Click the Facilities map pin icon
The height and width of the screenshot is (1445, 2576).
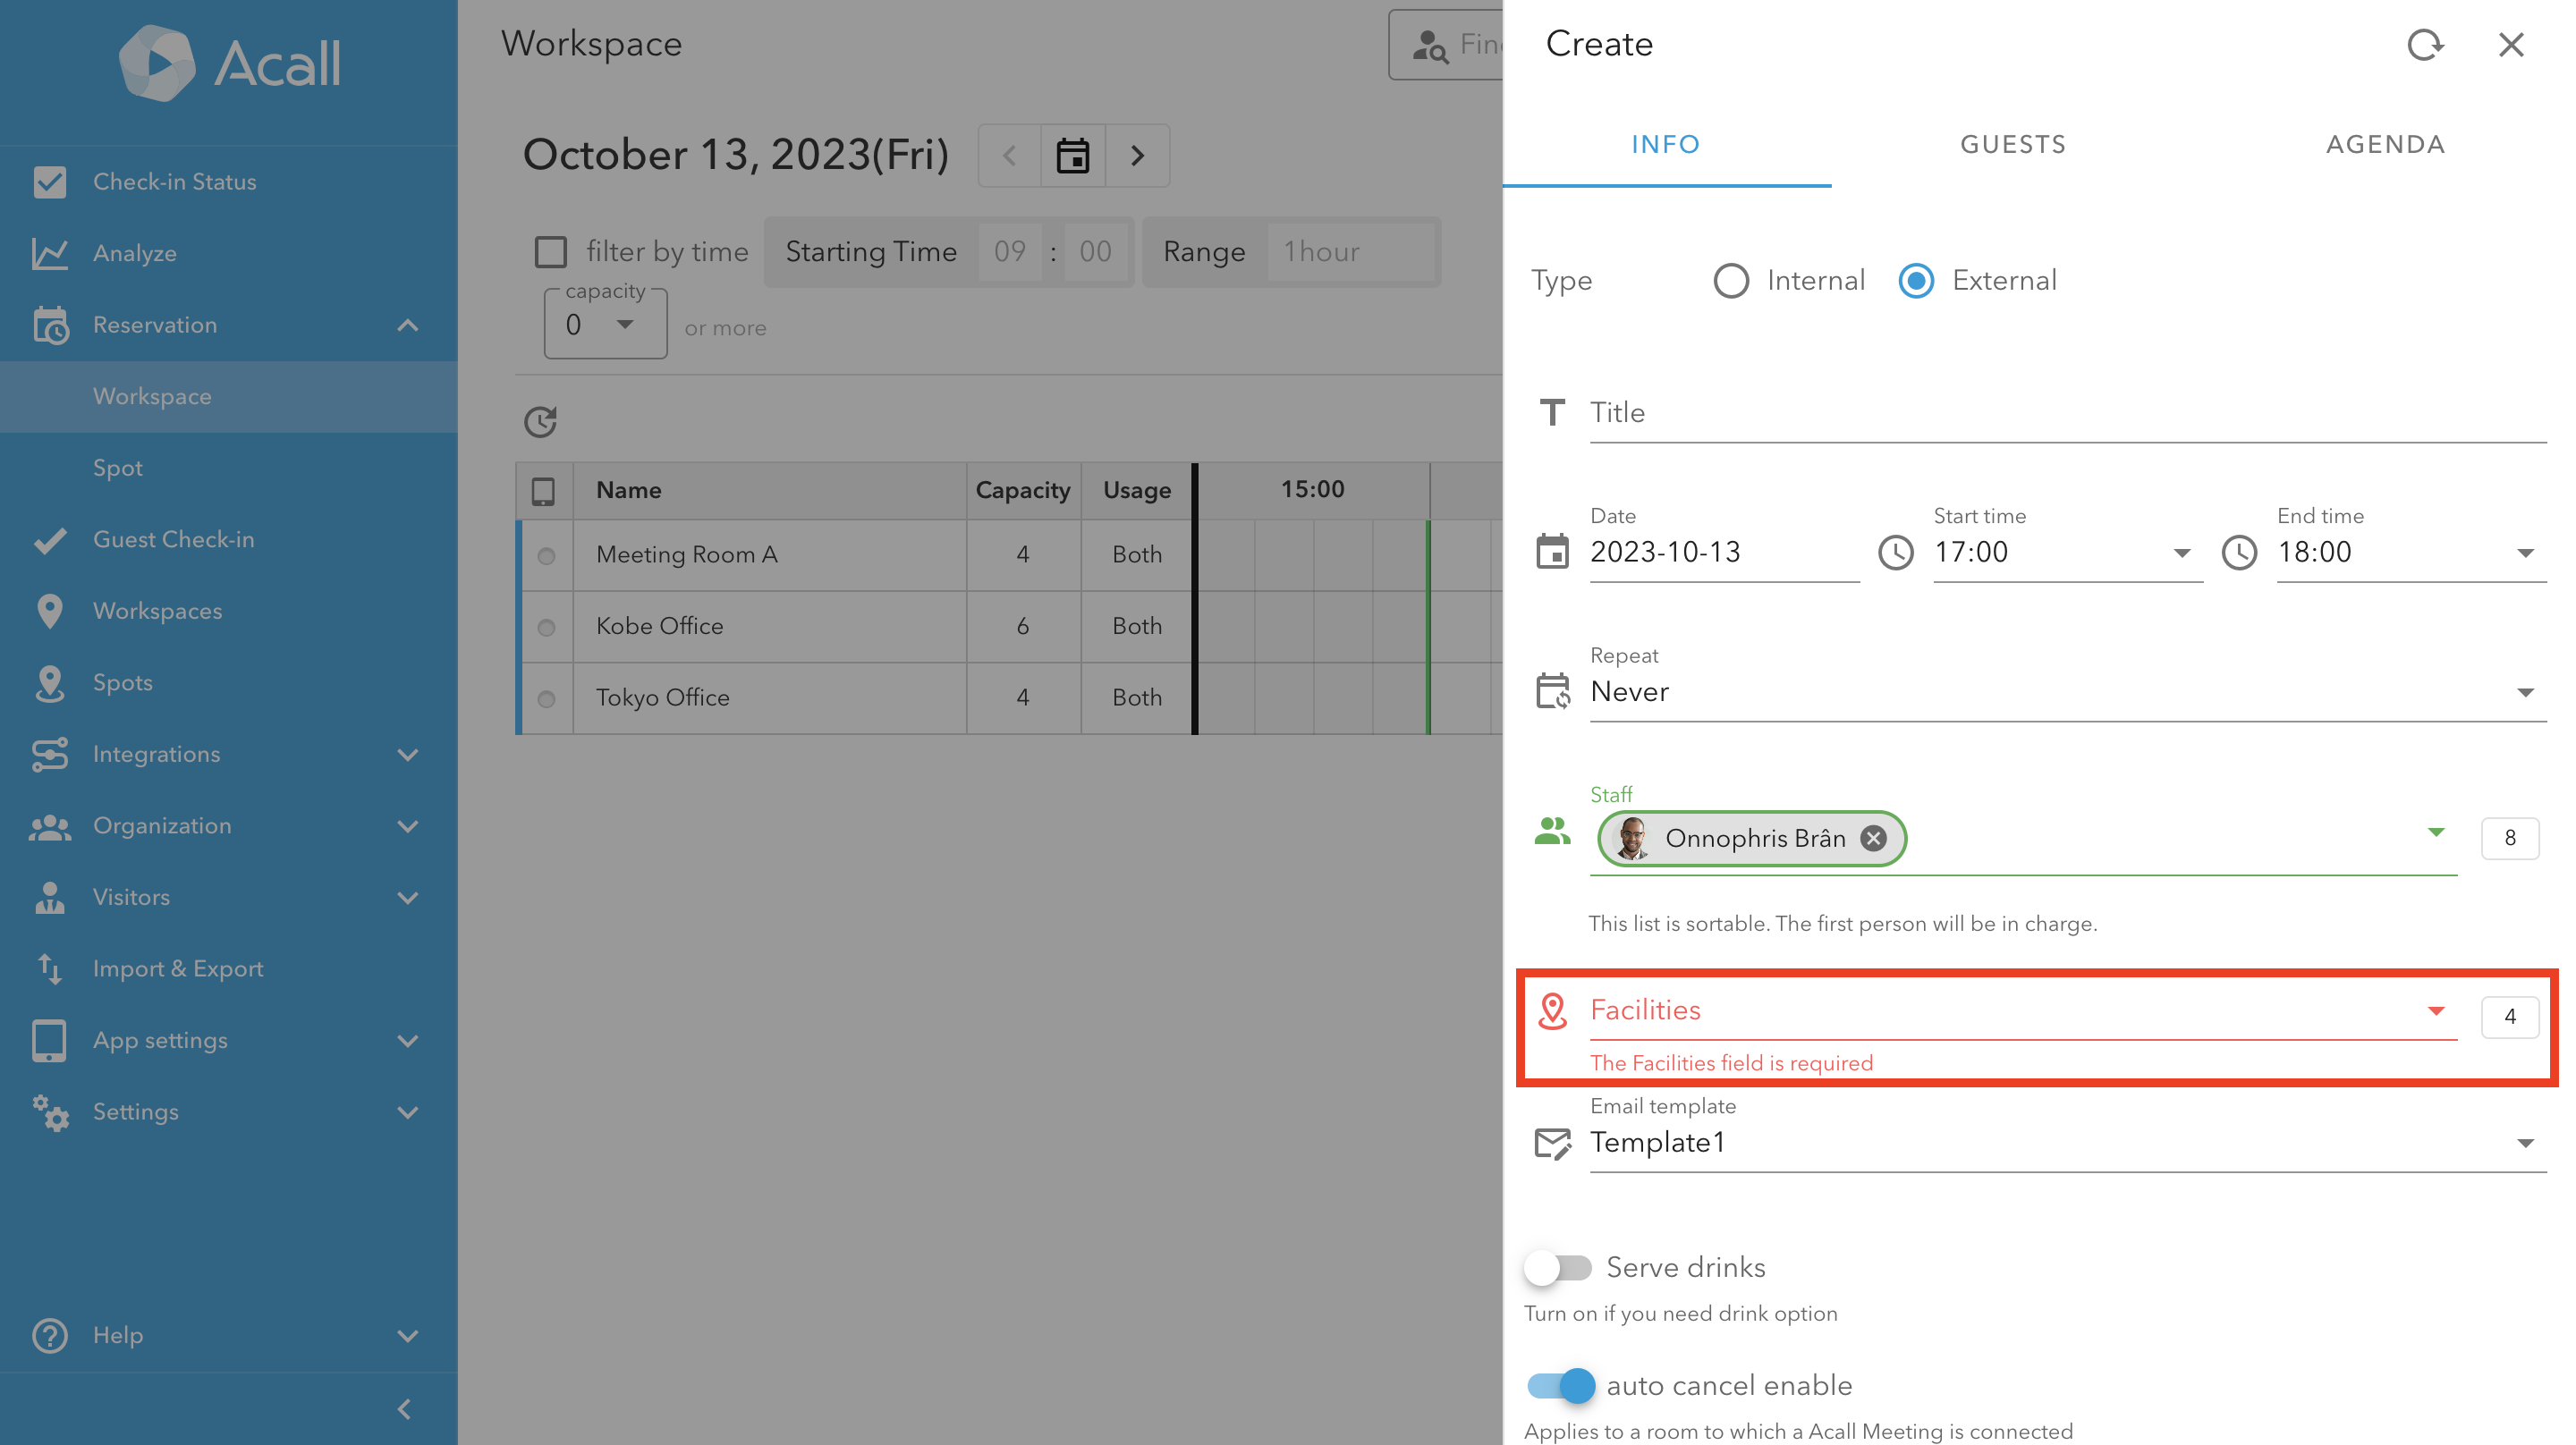coord(1552,1008)
